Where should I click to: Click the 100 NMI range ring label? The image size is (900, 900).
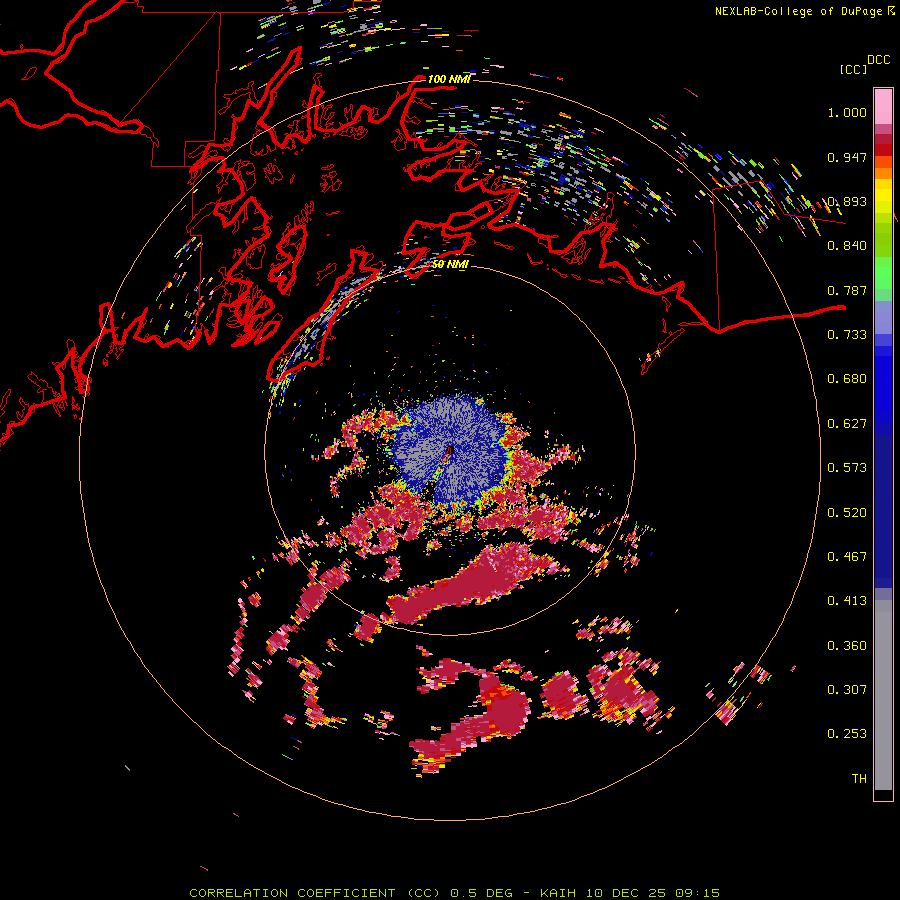[x=449, y=79]
